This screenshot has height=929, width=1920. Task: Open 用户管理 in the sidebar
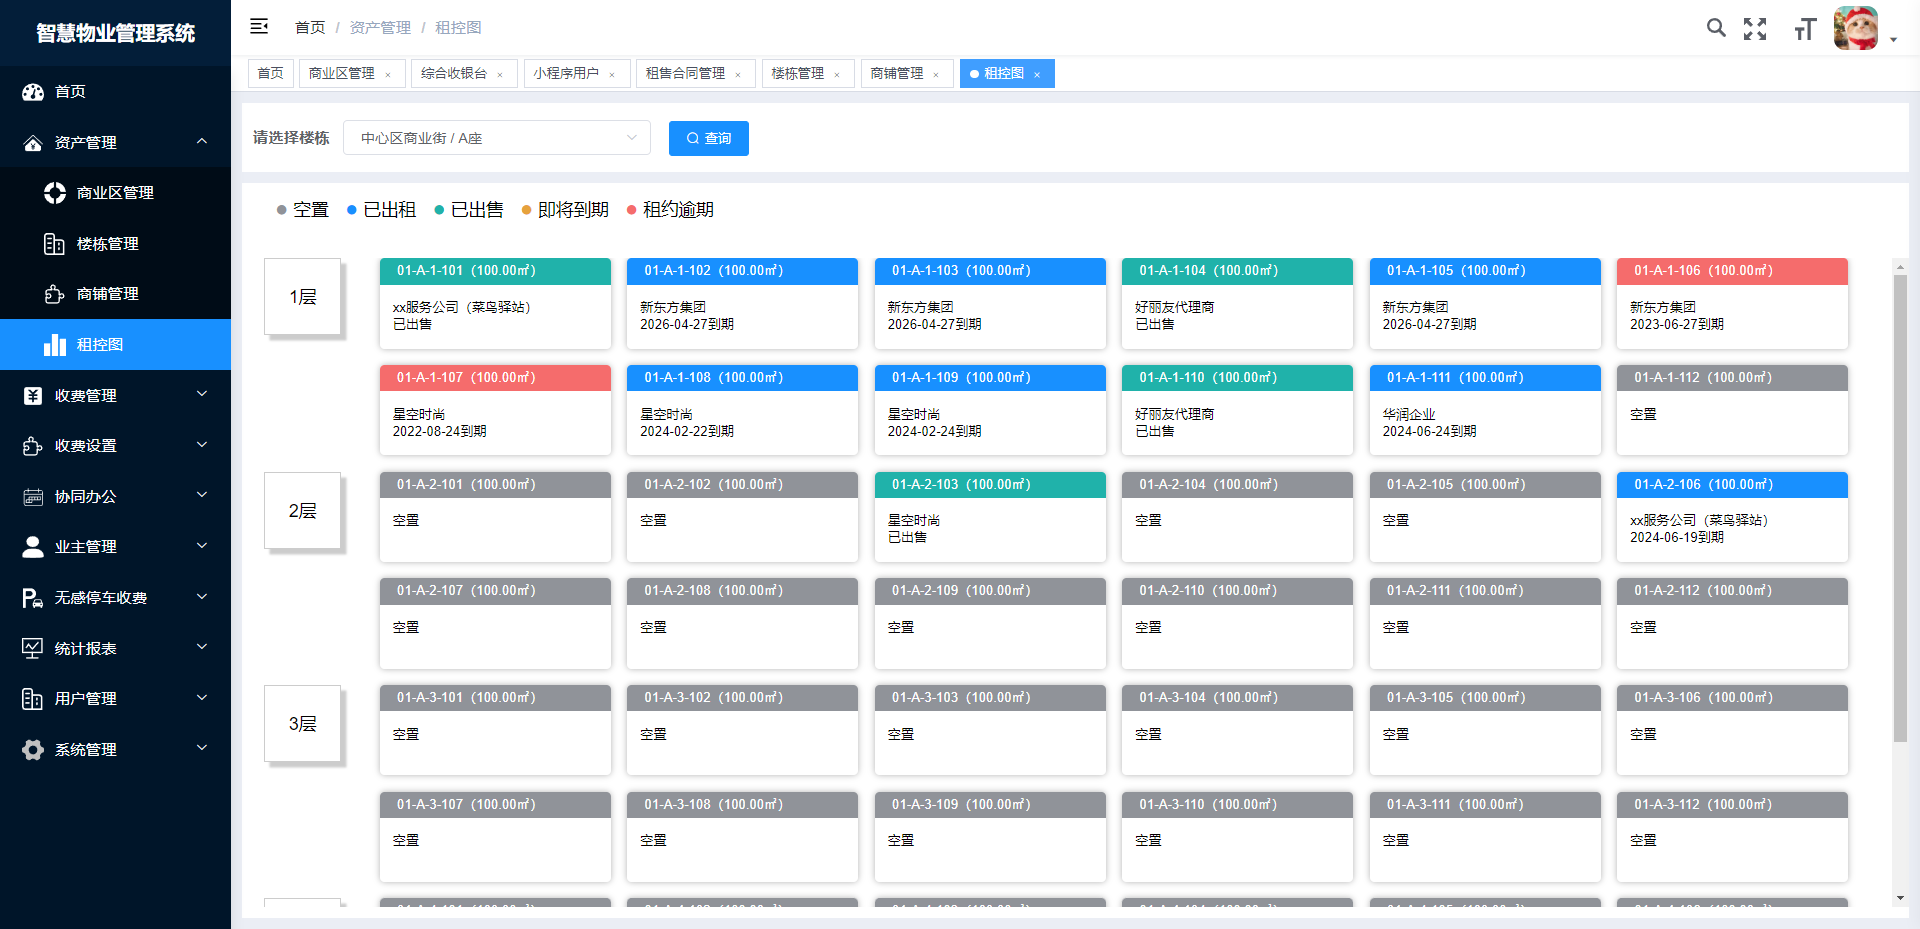pyautogui.click(x=115, y=699)
